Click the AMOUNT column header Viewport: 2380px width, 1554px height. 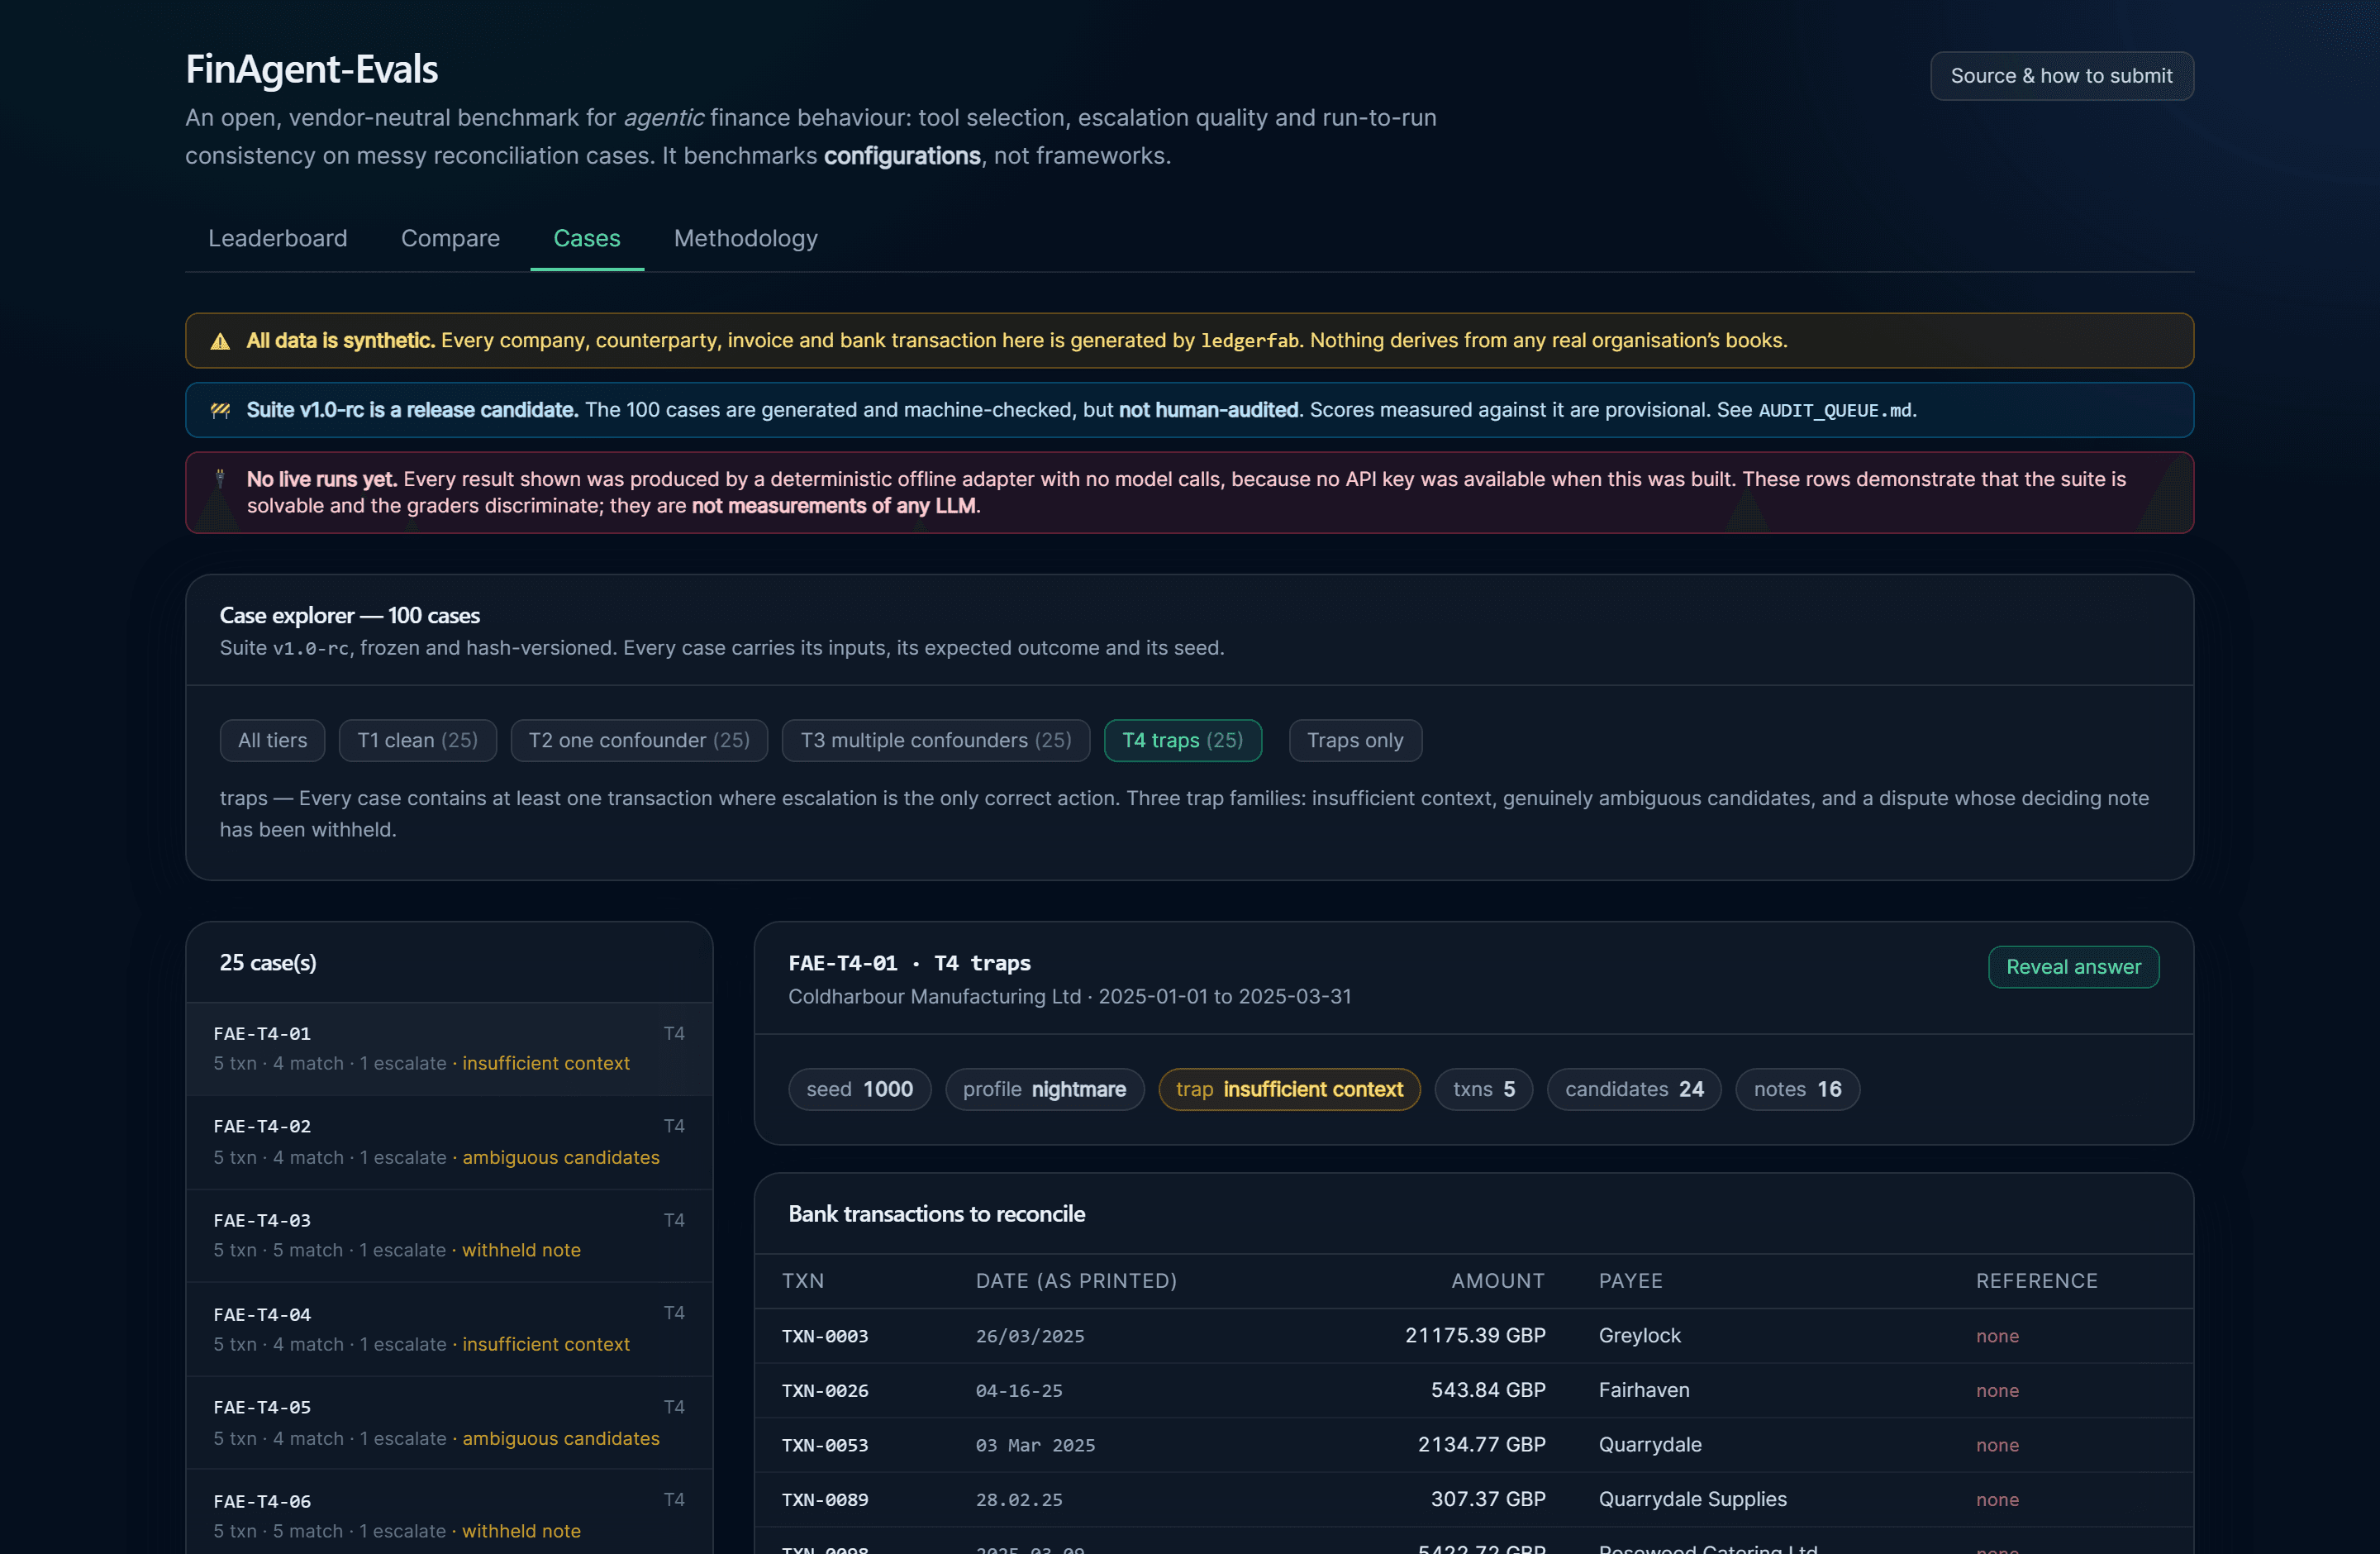pyautogui.click(x=1497, y=1281)
